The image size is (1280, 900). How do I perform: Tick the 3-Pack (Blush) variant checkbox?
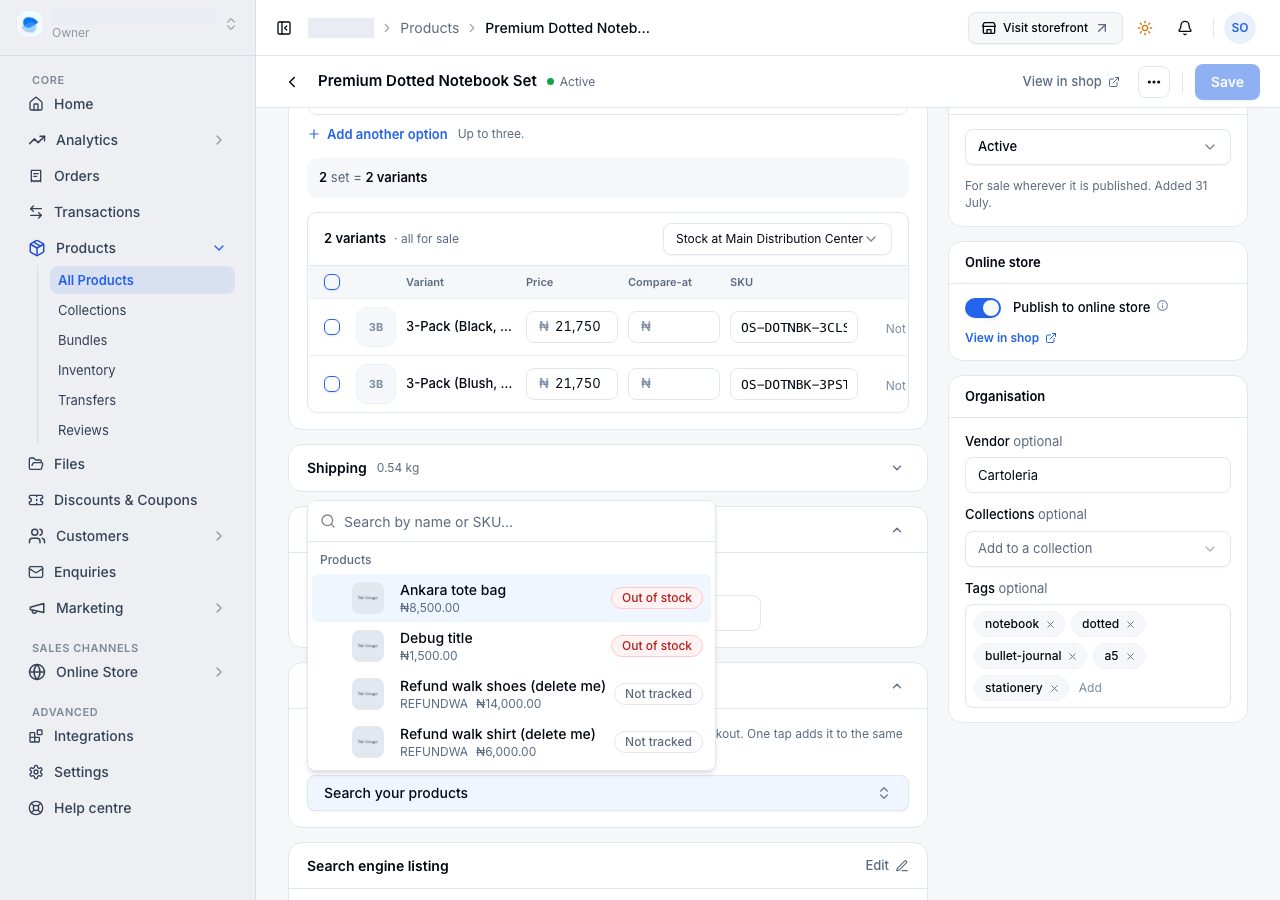[x=332, y=384]
